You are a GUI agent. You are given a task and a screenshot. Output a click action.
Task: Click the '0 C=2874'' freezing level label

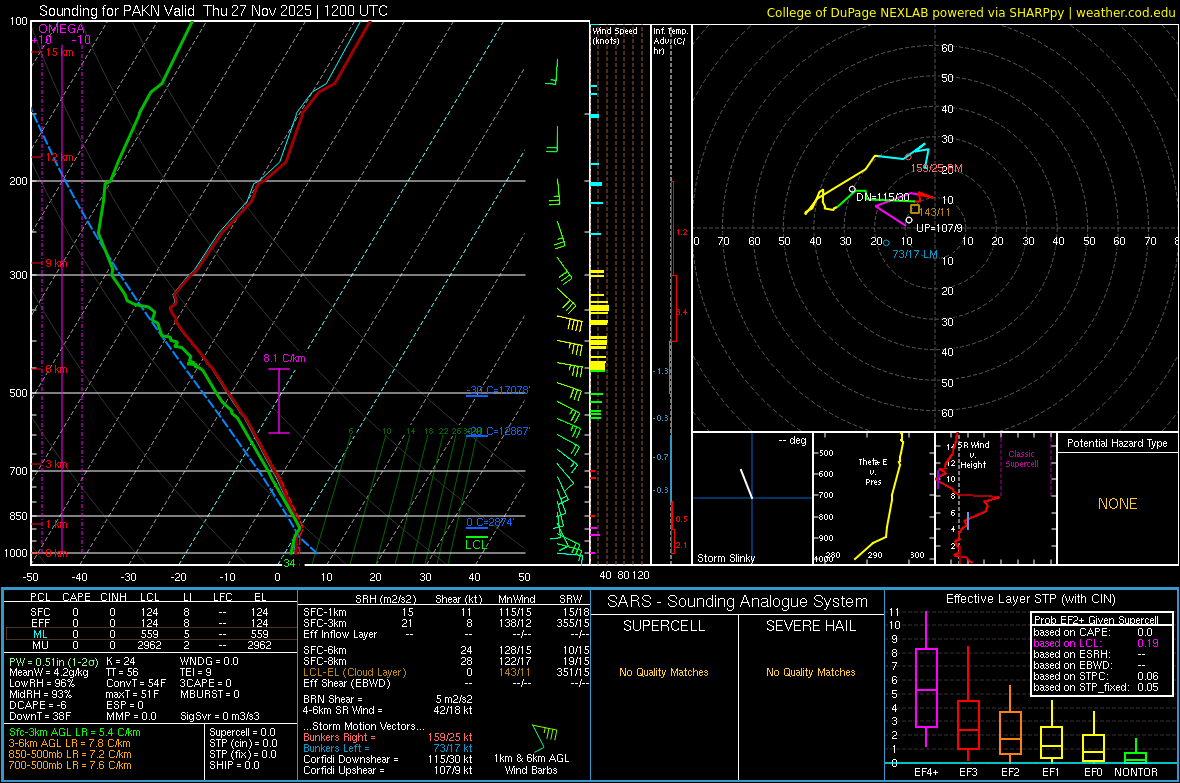[x=490, y=522]
